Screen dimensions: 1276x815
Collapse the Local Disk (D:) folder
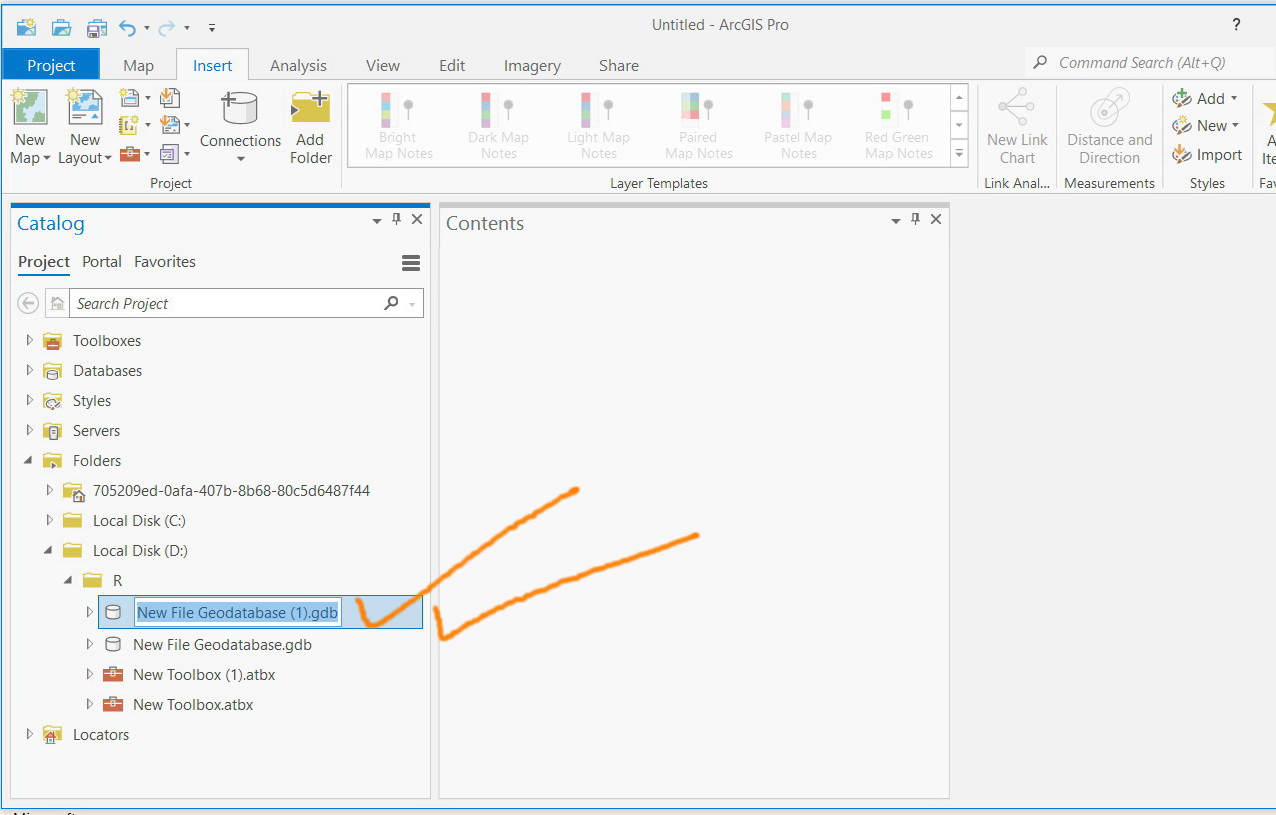pos(49,551)
